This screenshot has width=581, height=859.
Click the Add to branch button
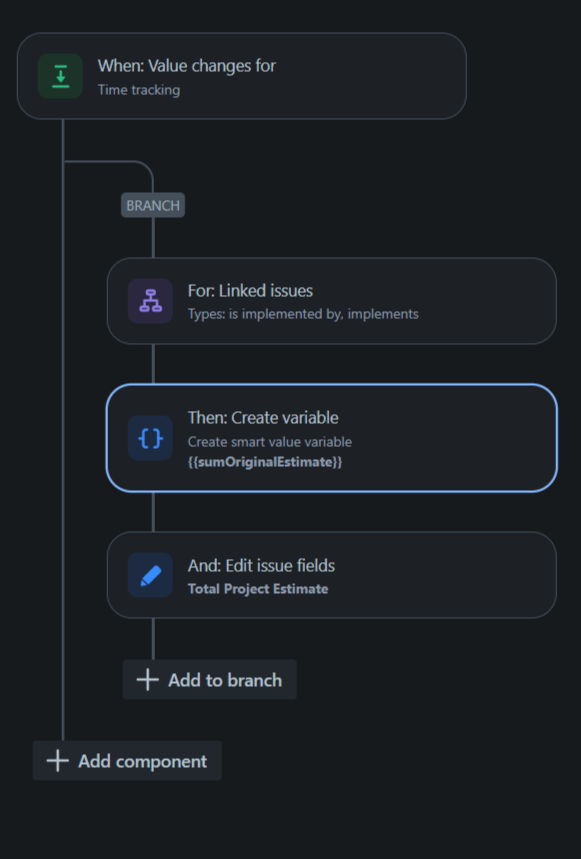[209, 679]
